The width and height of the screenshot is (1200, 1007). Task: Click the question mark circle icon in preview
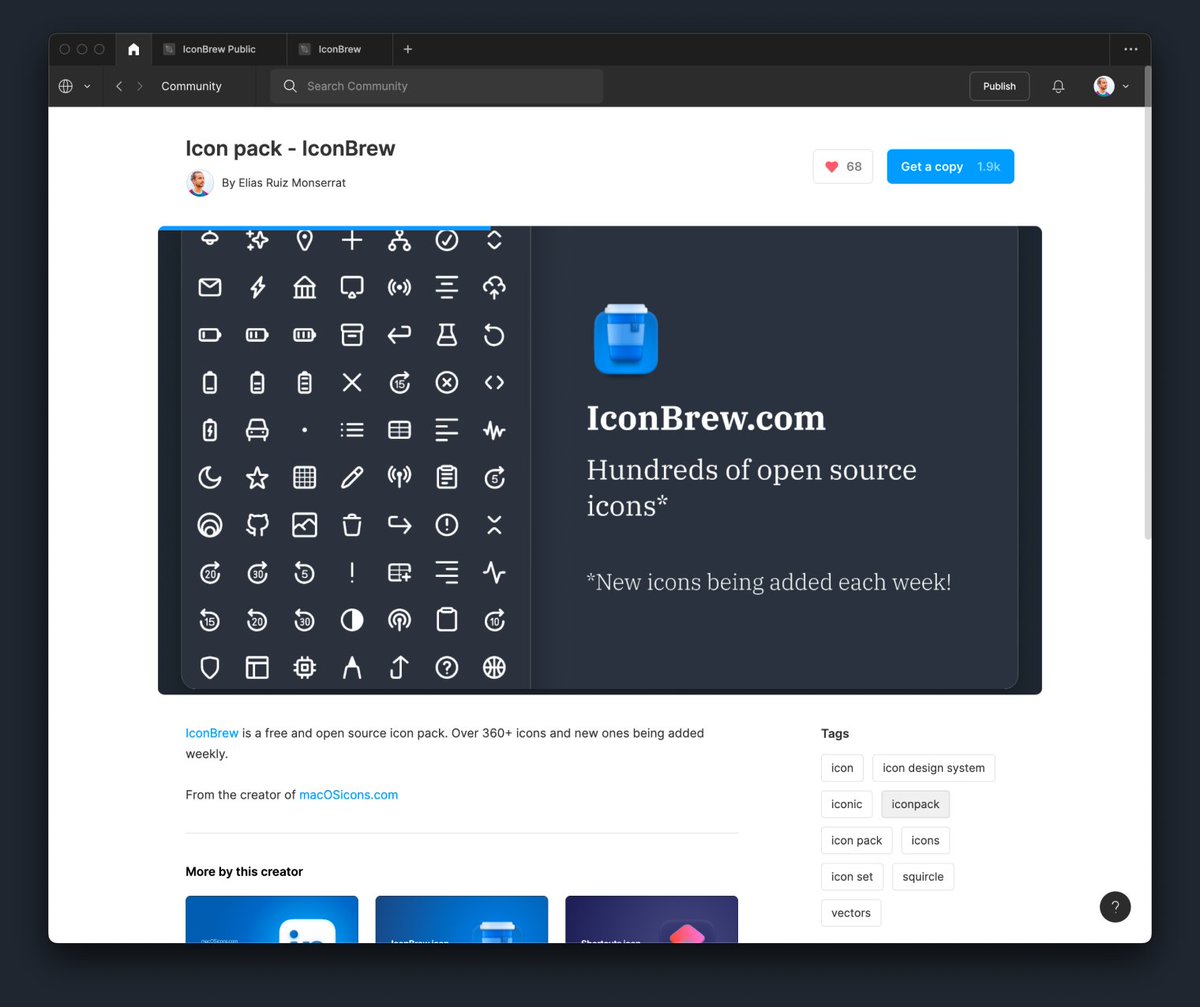click(447, 667)
